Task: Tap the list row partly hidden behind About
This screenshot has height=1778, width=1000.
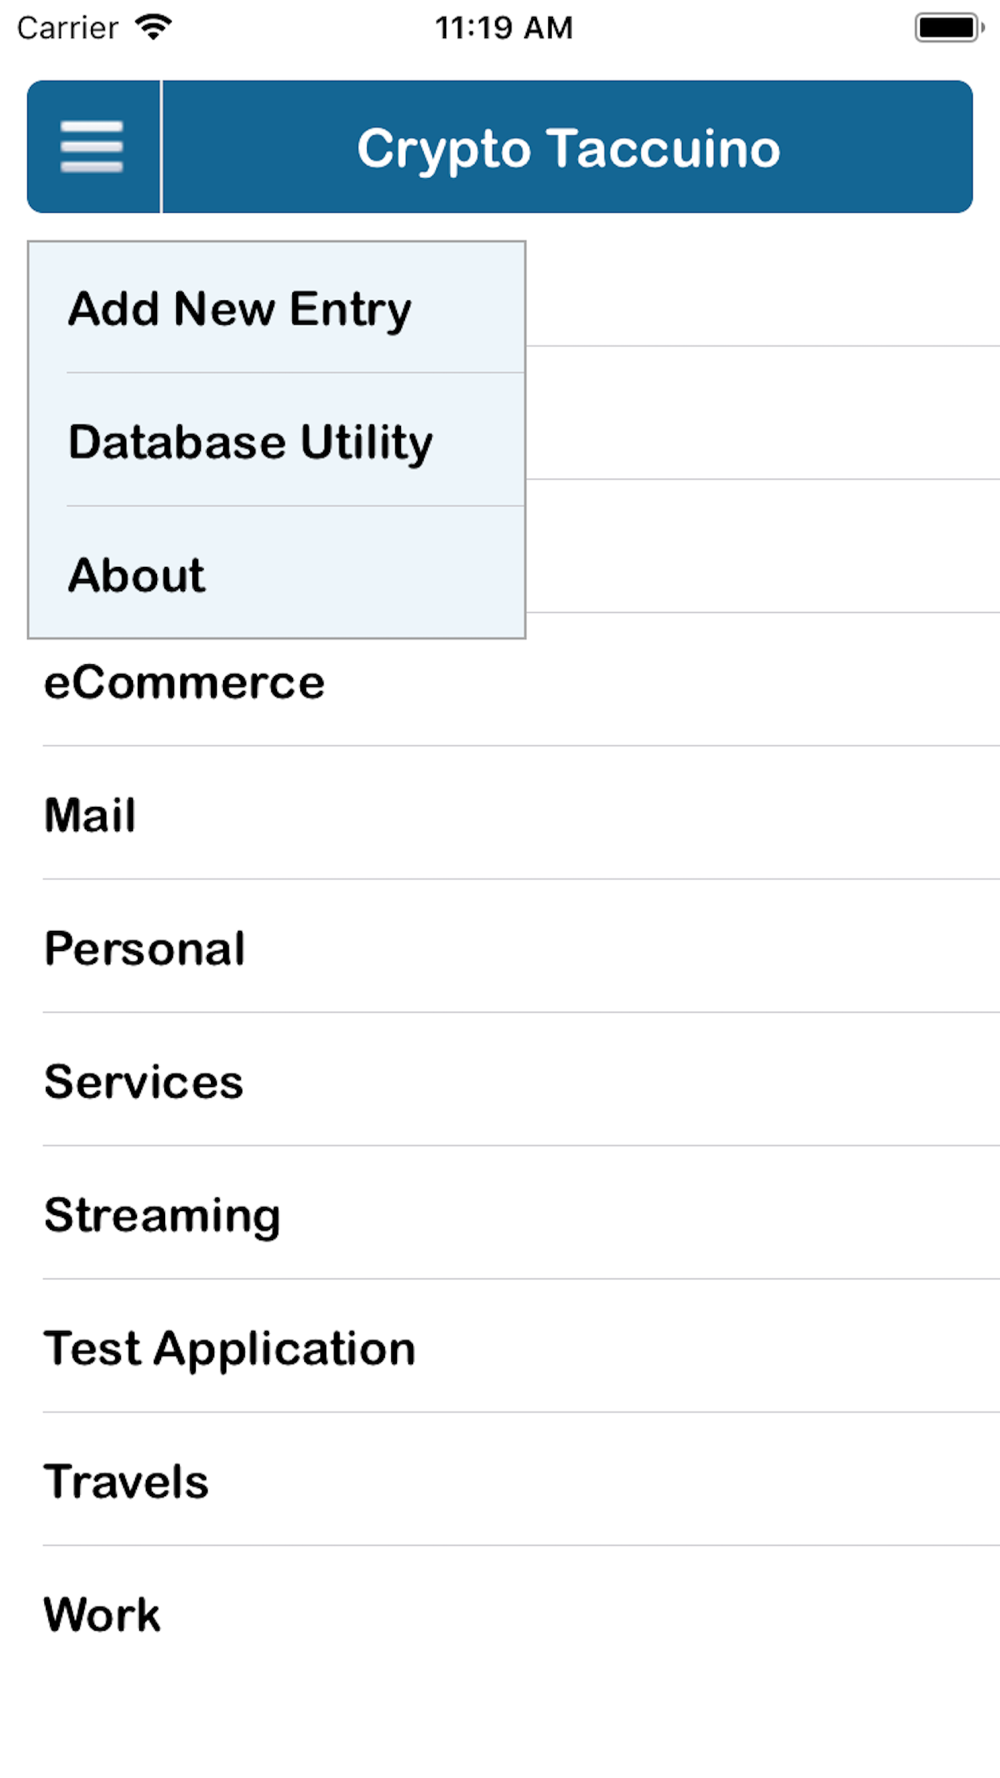Action: (763, 546)
